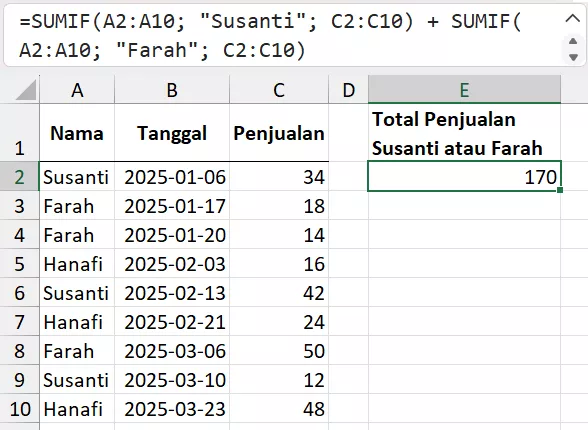
Task: Click date cell 2025-01-06
Action: coord(172,176)
